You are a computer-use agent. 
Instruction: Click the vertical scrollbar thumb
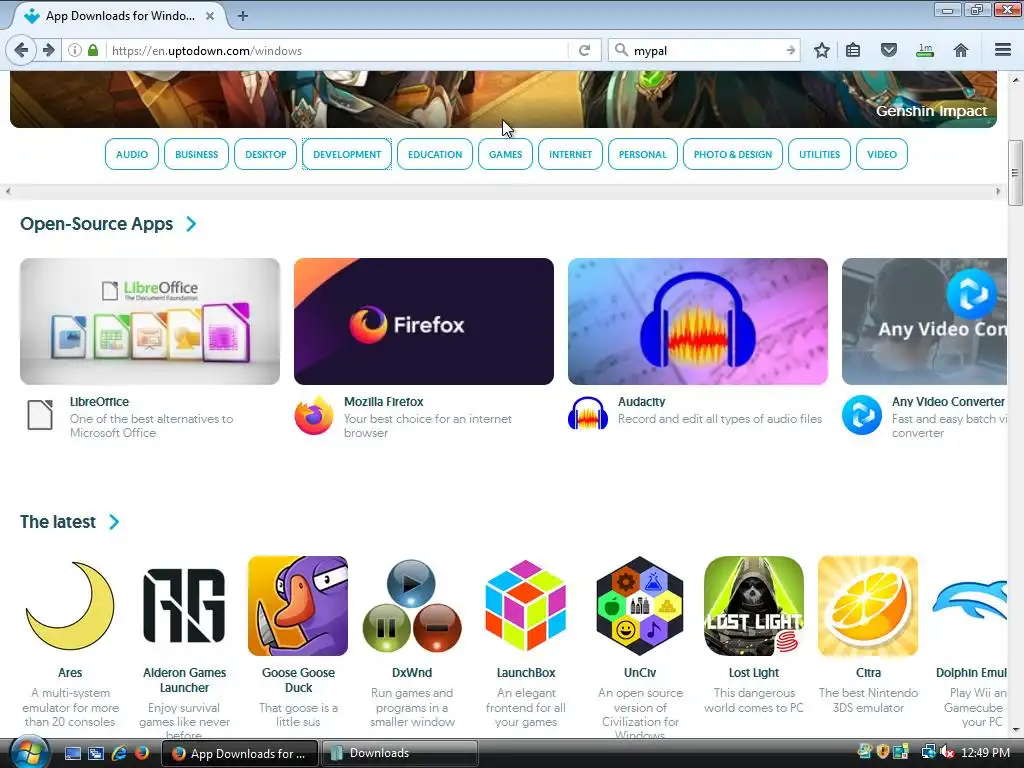[x=1015, y=173]
